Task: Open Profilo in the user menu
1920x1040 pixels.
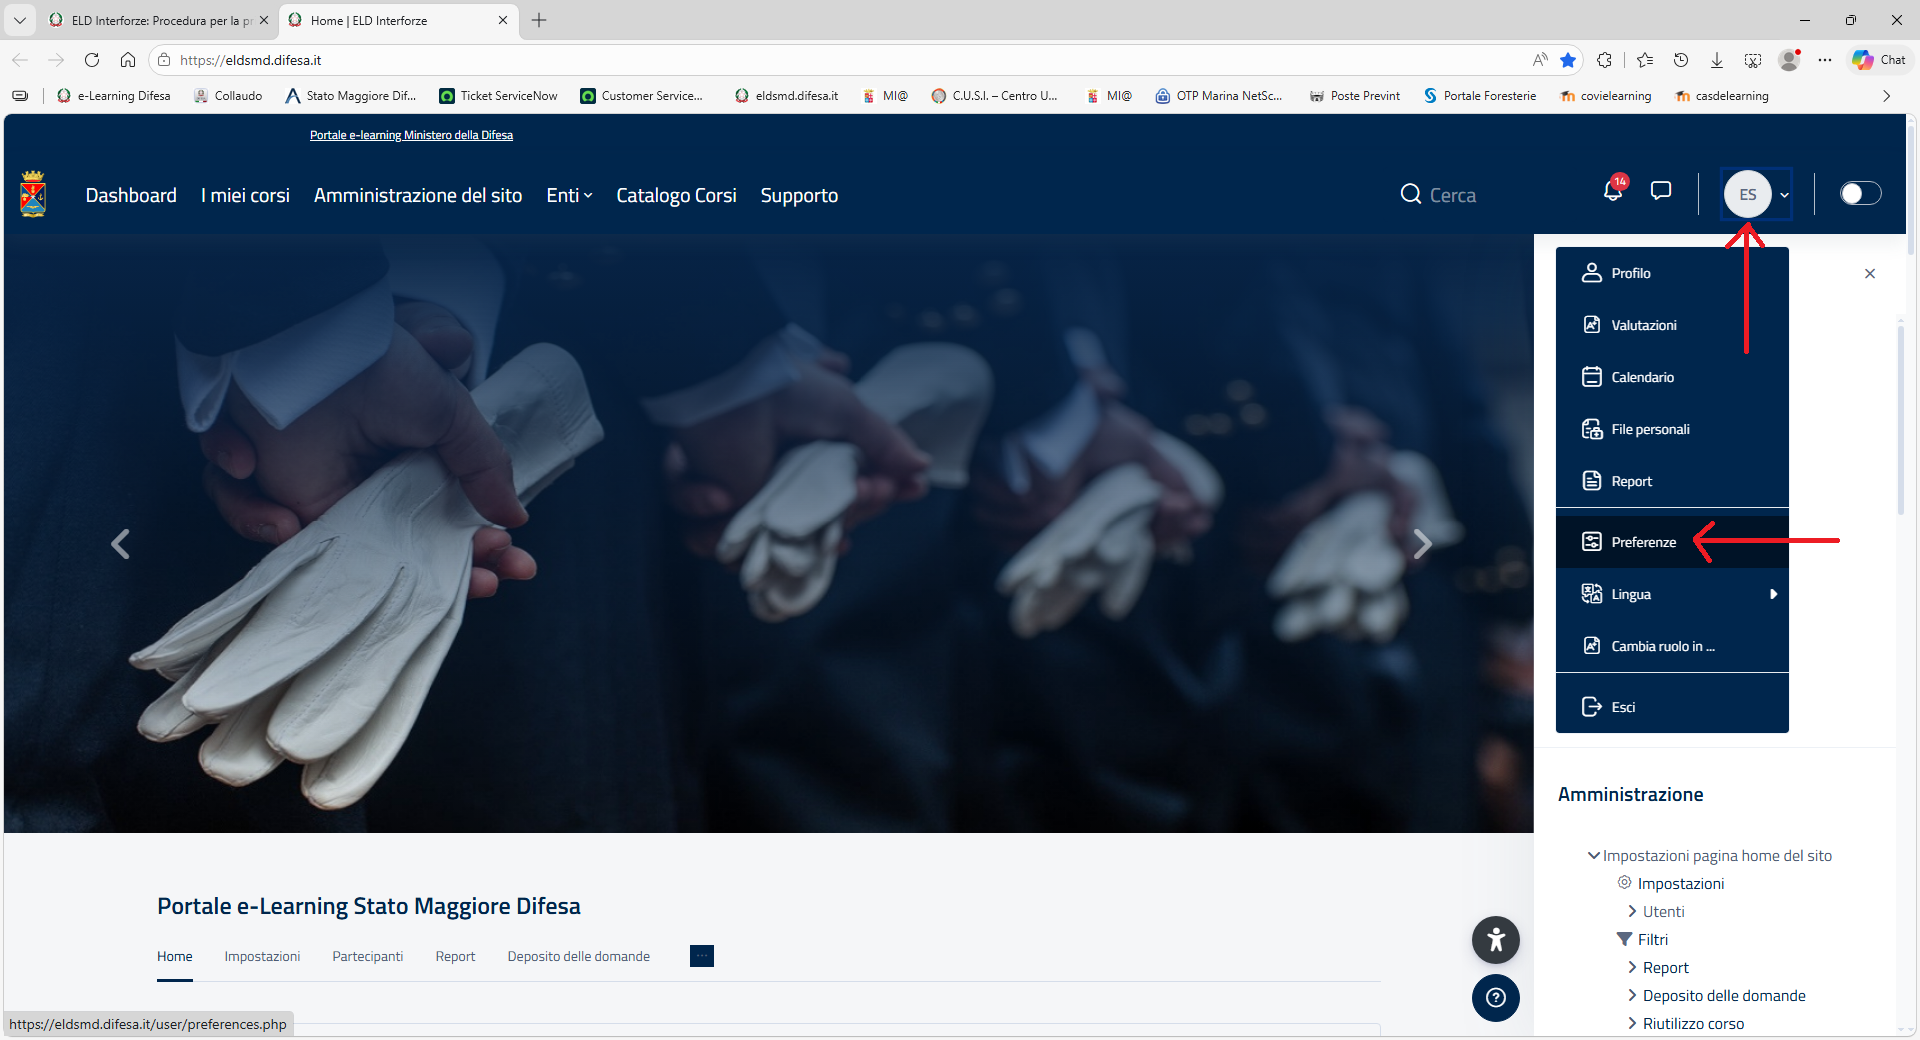Action: tap(1672, 273)
